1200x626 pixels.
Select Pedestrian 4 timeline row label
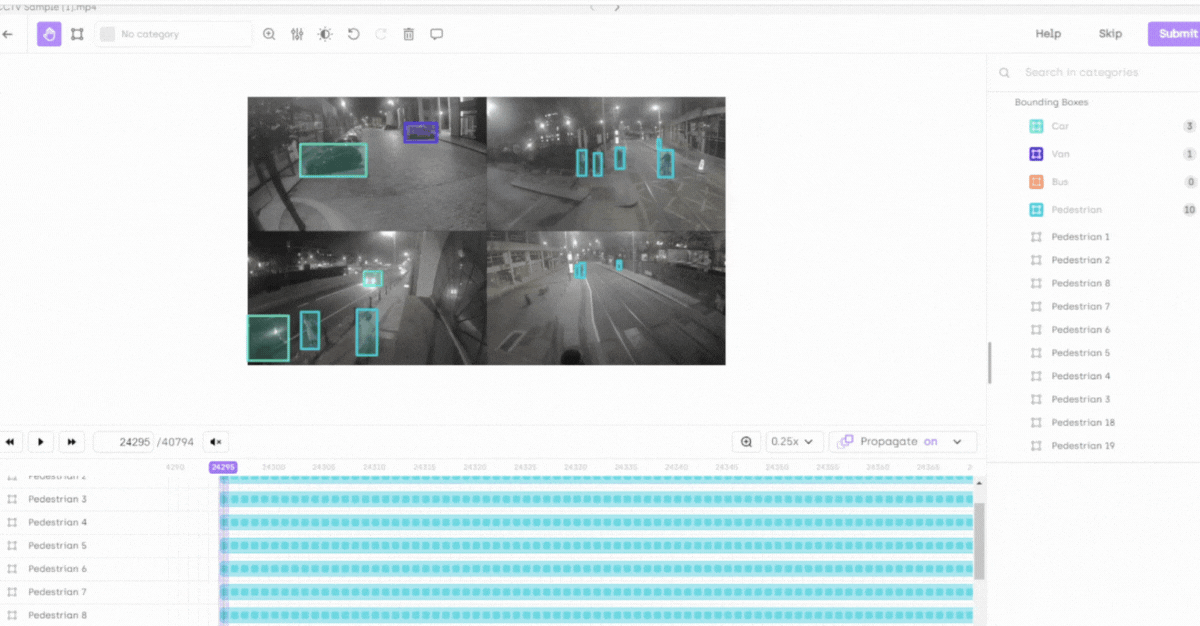pyautogui.click(x=57, y=522)
